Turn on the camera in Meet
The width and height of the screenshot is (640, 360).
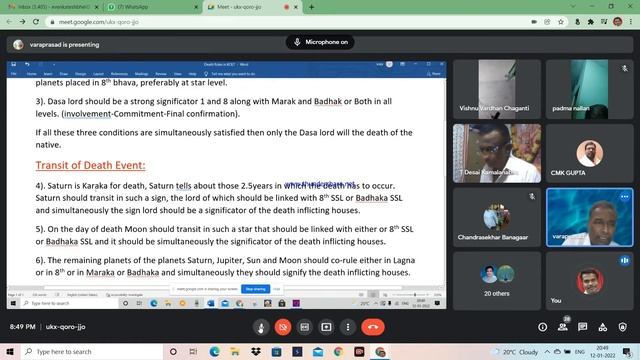(x=283, y=327)
